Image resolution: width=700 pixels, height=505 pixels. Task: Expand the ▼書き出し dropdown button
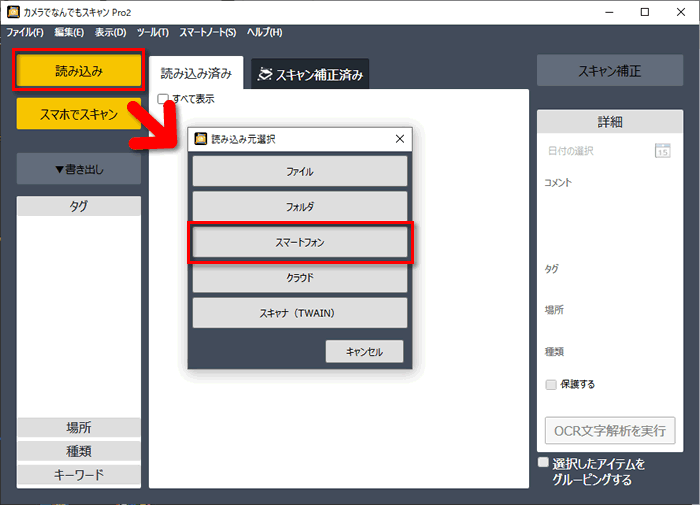[78, 170]
